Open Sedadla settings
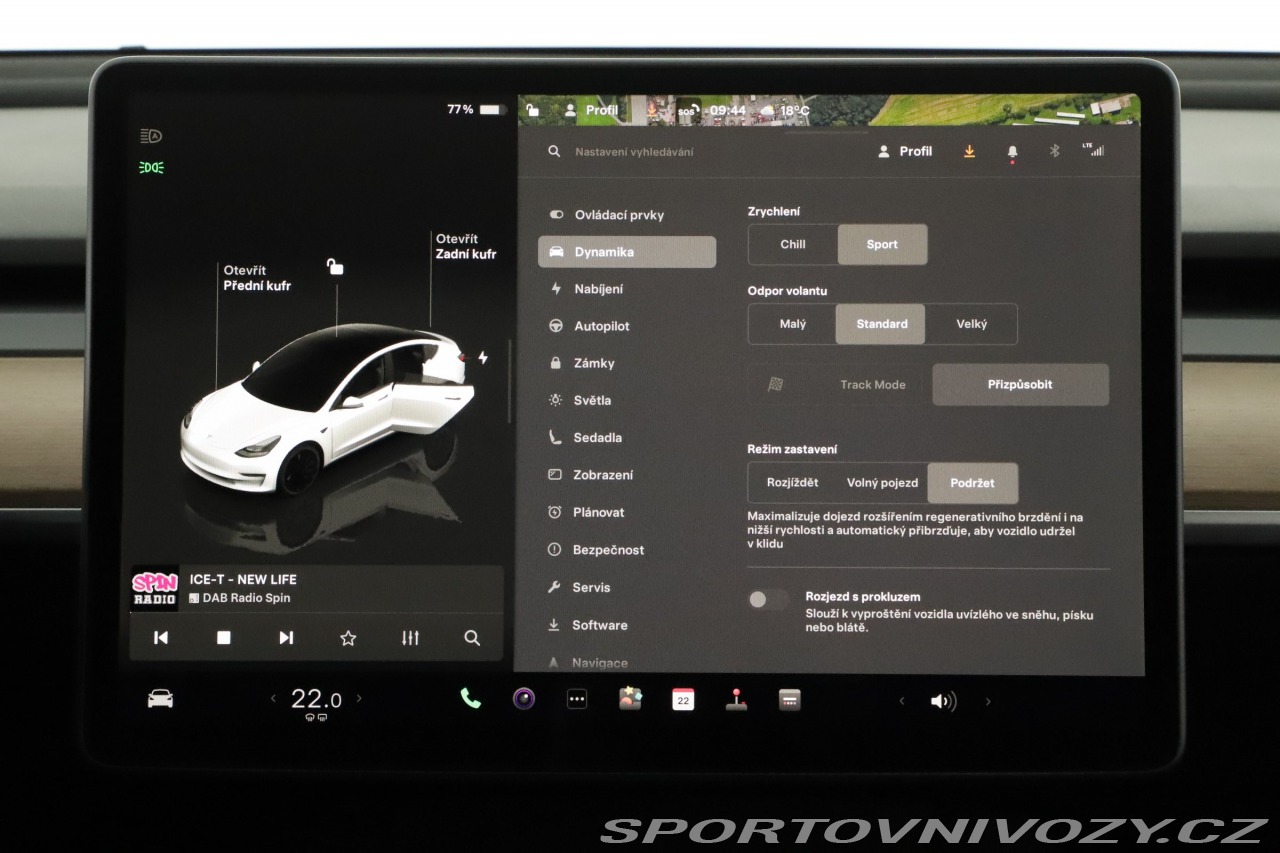1280x853 pixels. coord(627,438)
